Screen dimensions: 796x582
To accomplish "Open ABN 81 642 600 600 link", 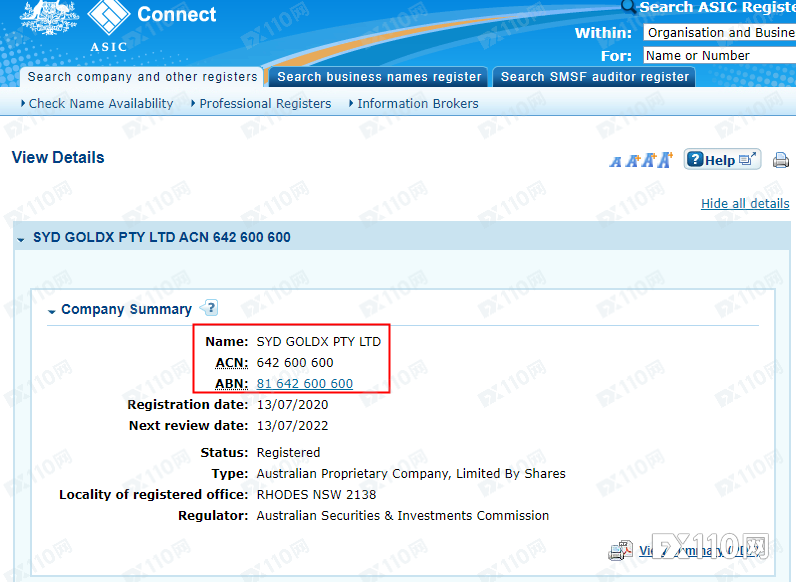I will click(305, 383).
